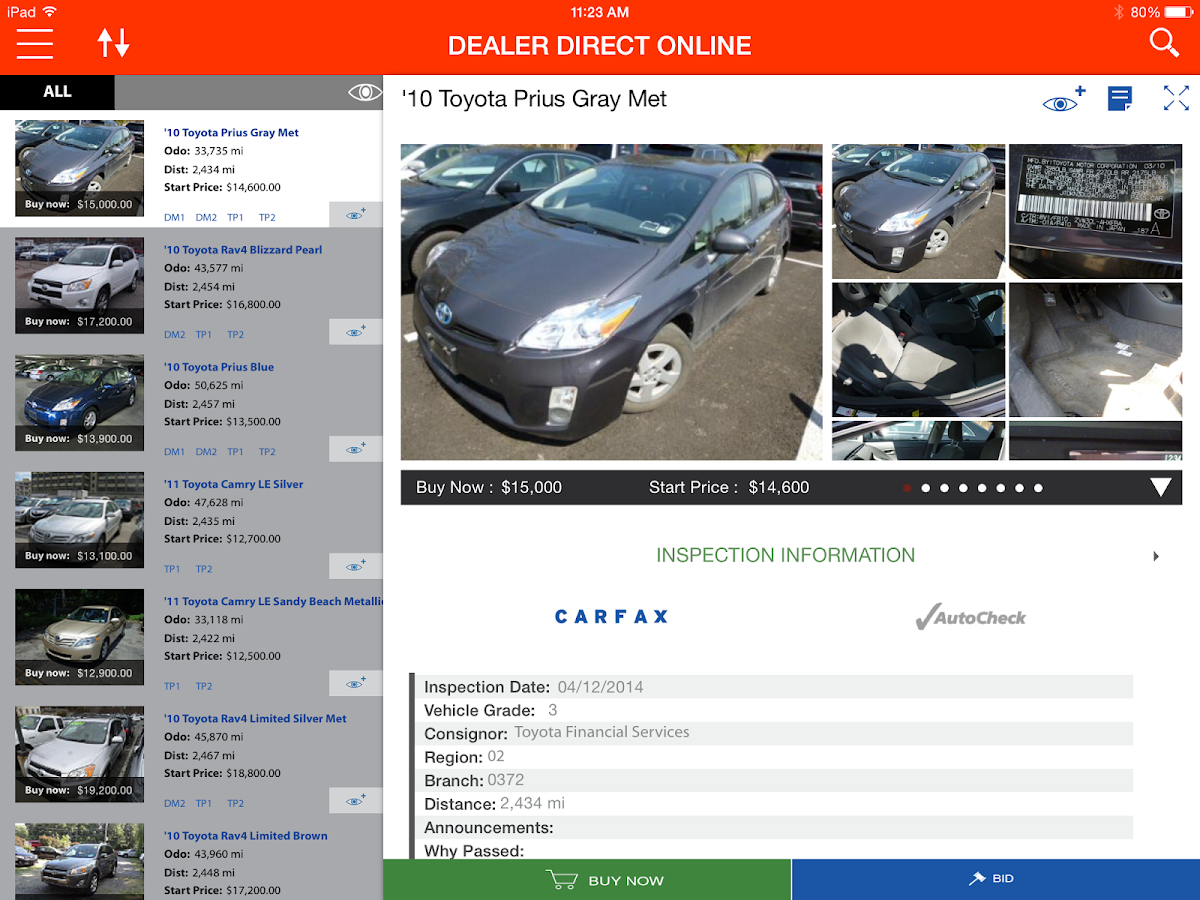Viewport: 1200px width, 900px height.
Task: Open the CARFAX report
Action: coord(611,617)
